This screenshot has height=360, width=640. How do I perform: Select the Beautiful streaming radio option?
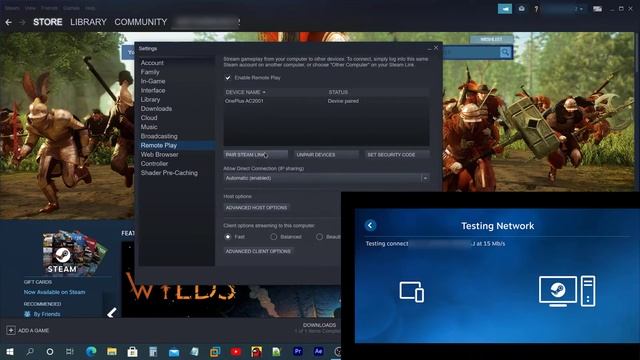coord(319,237)
